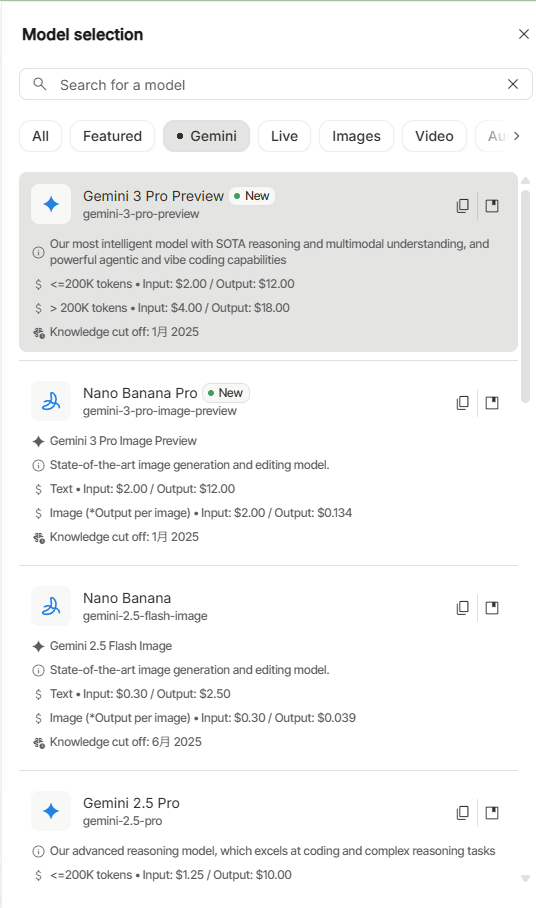Open Gemini 2.5 Pro details icon

[x=492, y=812]
